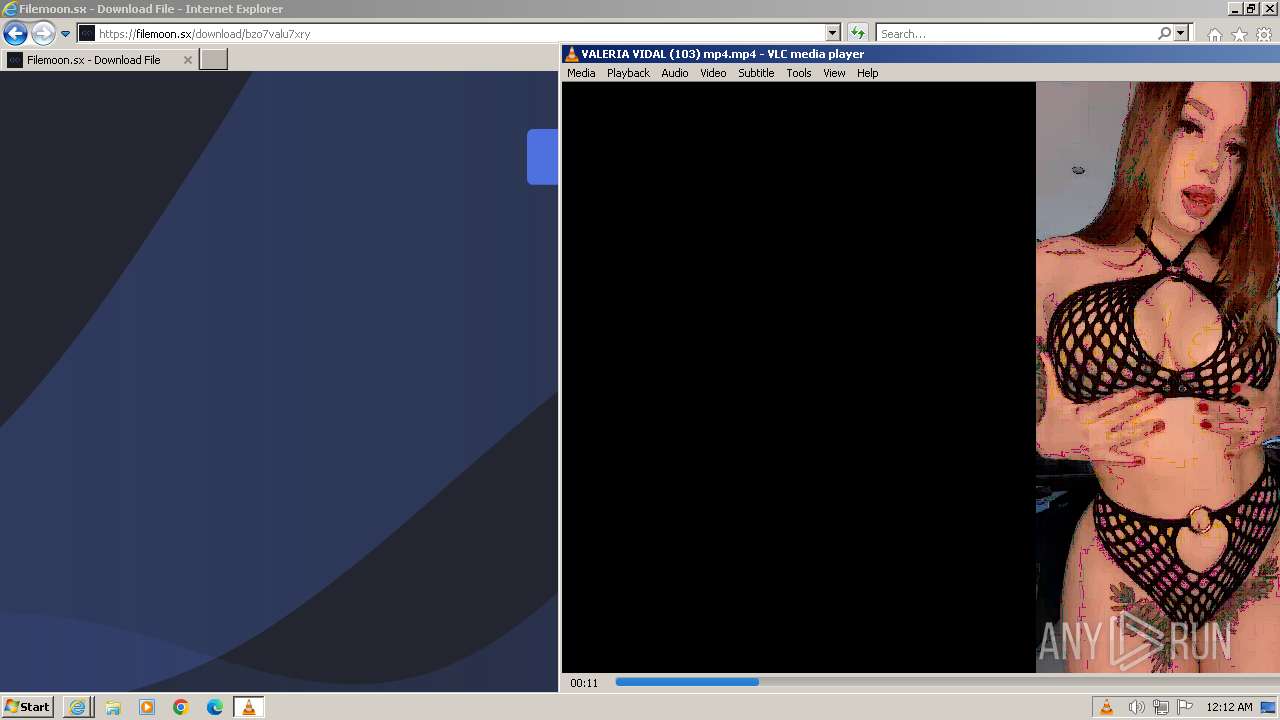This screenshot has height=720, width=1280.
Task: Expand the address bar autocomplete dropdown
Action: pyautogui.click(x=832, y=33)
